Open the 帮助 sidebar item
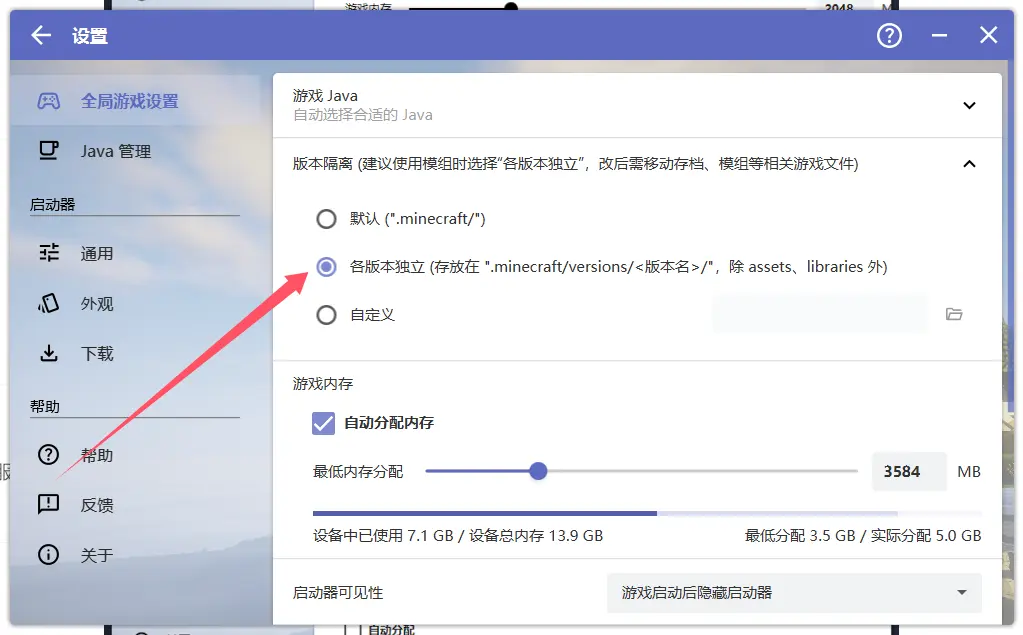The width and height of the screenshot is (1023, 635). [96, 455]
